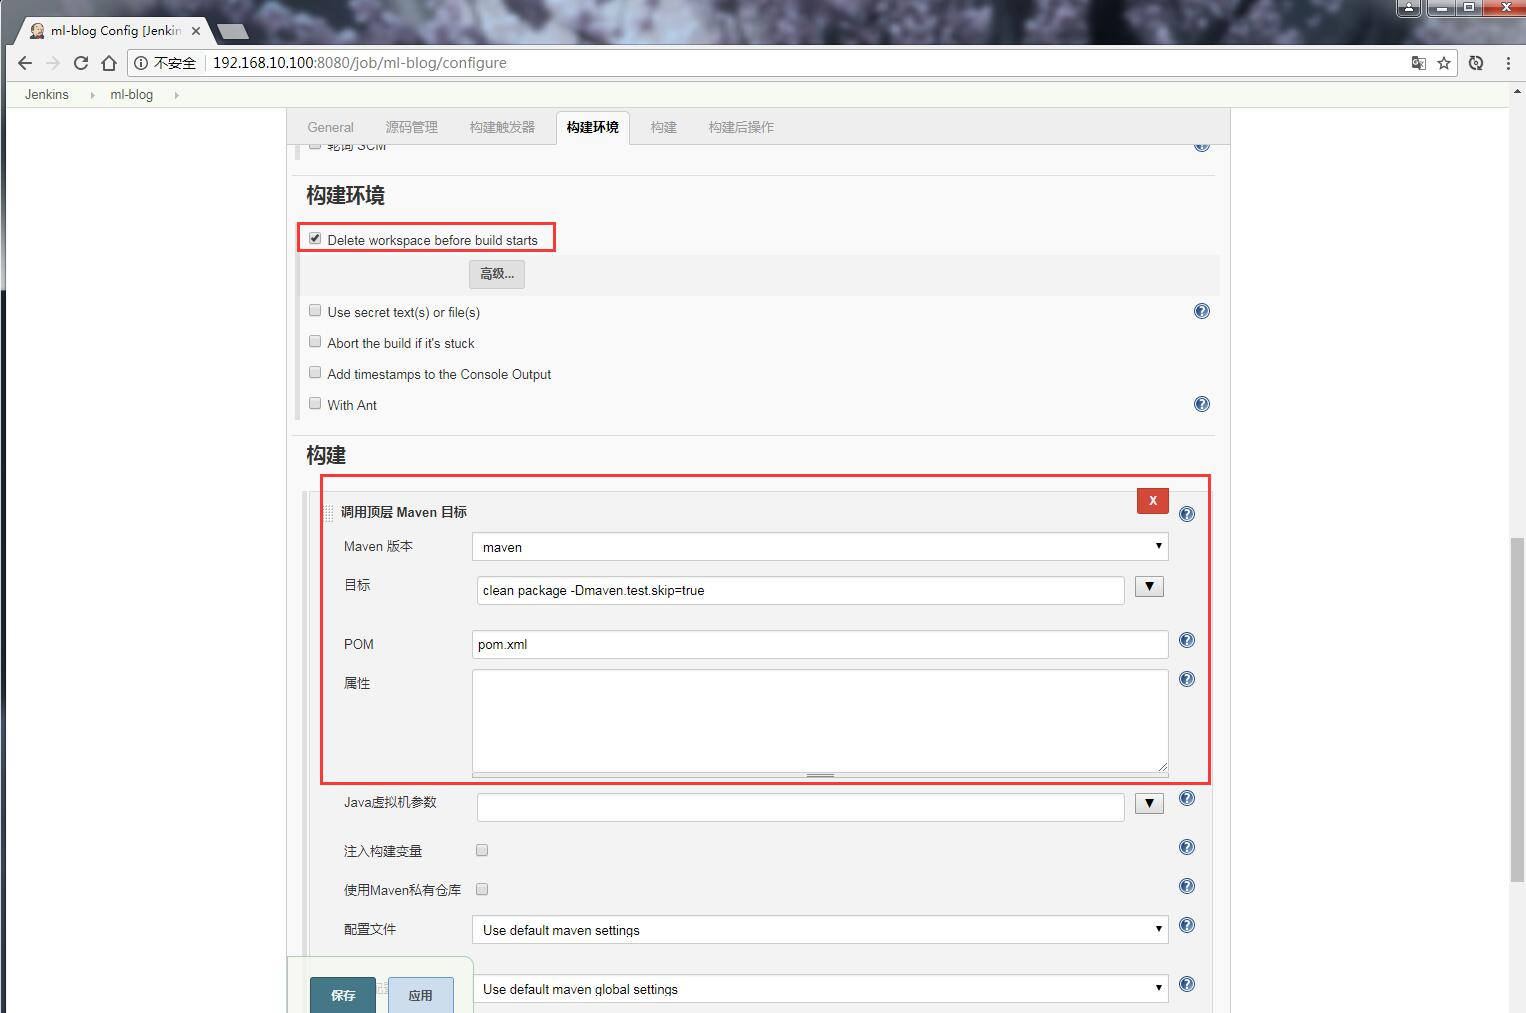
Task: Open breadcrumb arrow after ml-blog
Action: pyautogui.click(x=176, y=95)
